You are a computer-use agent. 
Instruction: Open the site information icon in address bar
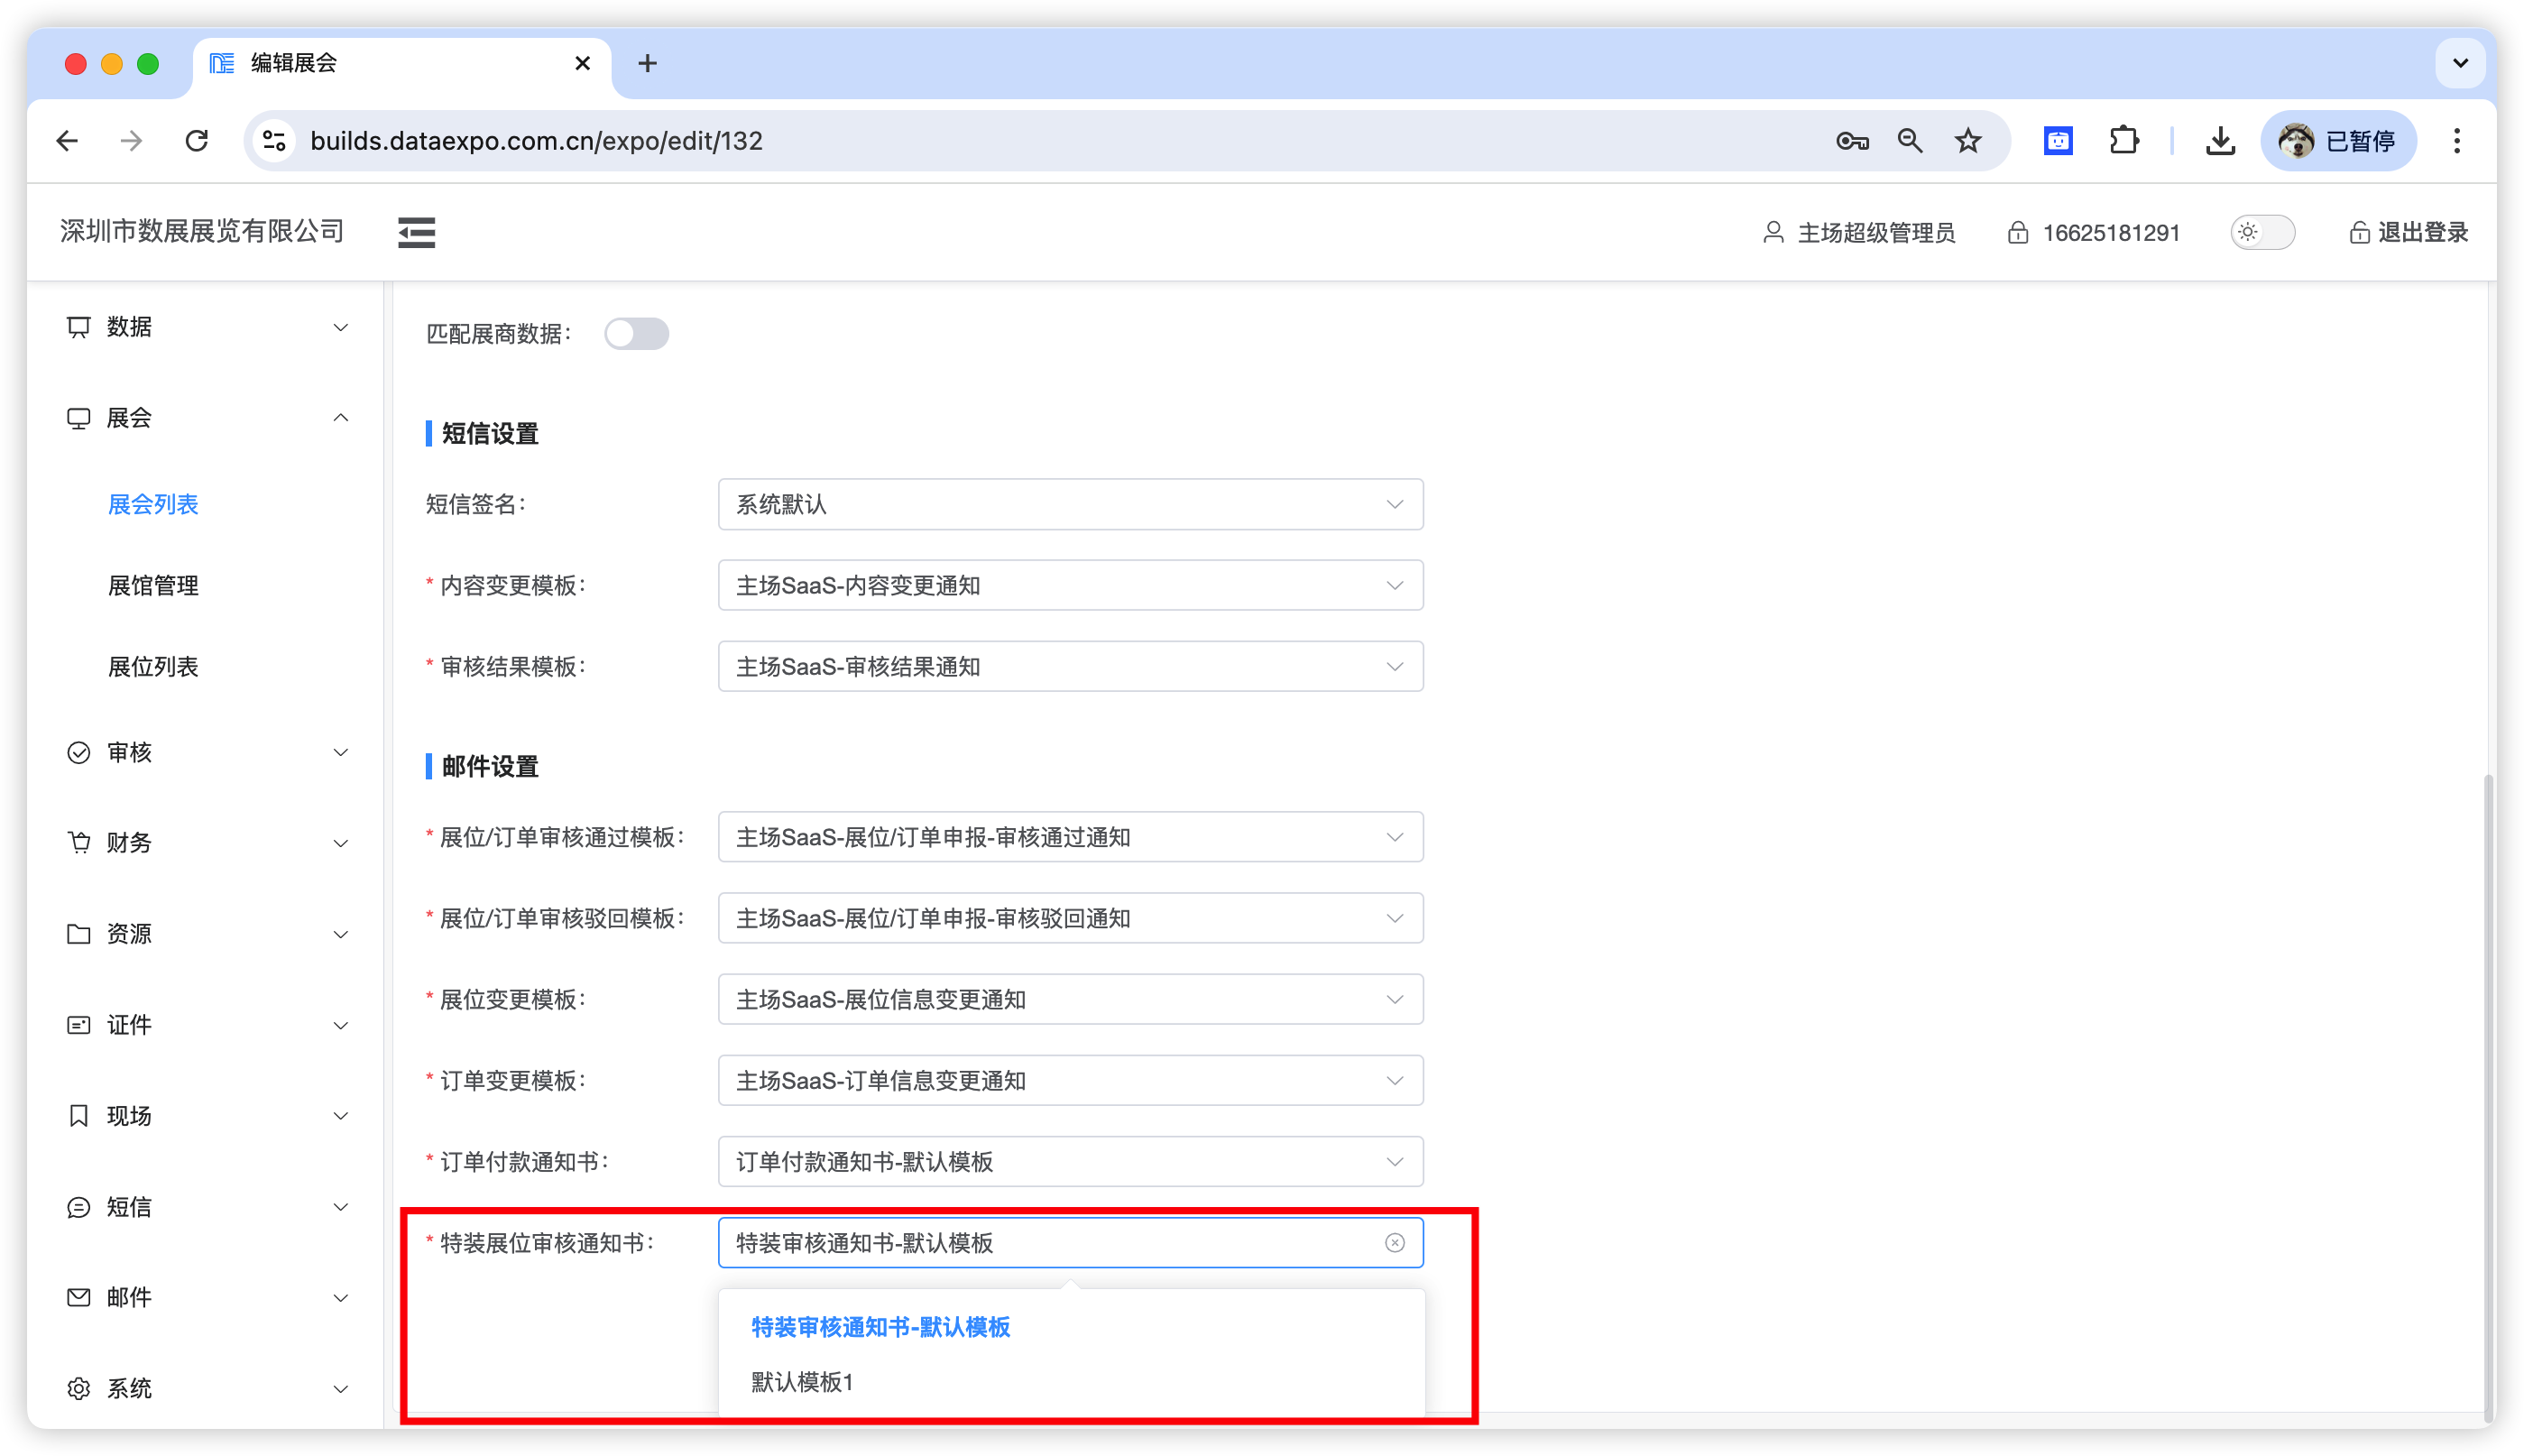pyautogui.click(x=274, y=141)
